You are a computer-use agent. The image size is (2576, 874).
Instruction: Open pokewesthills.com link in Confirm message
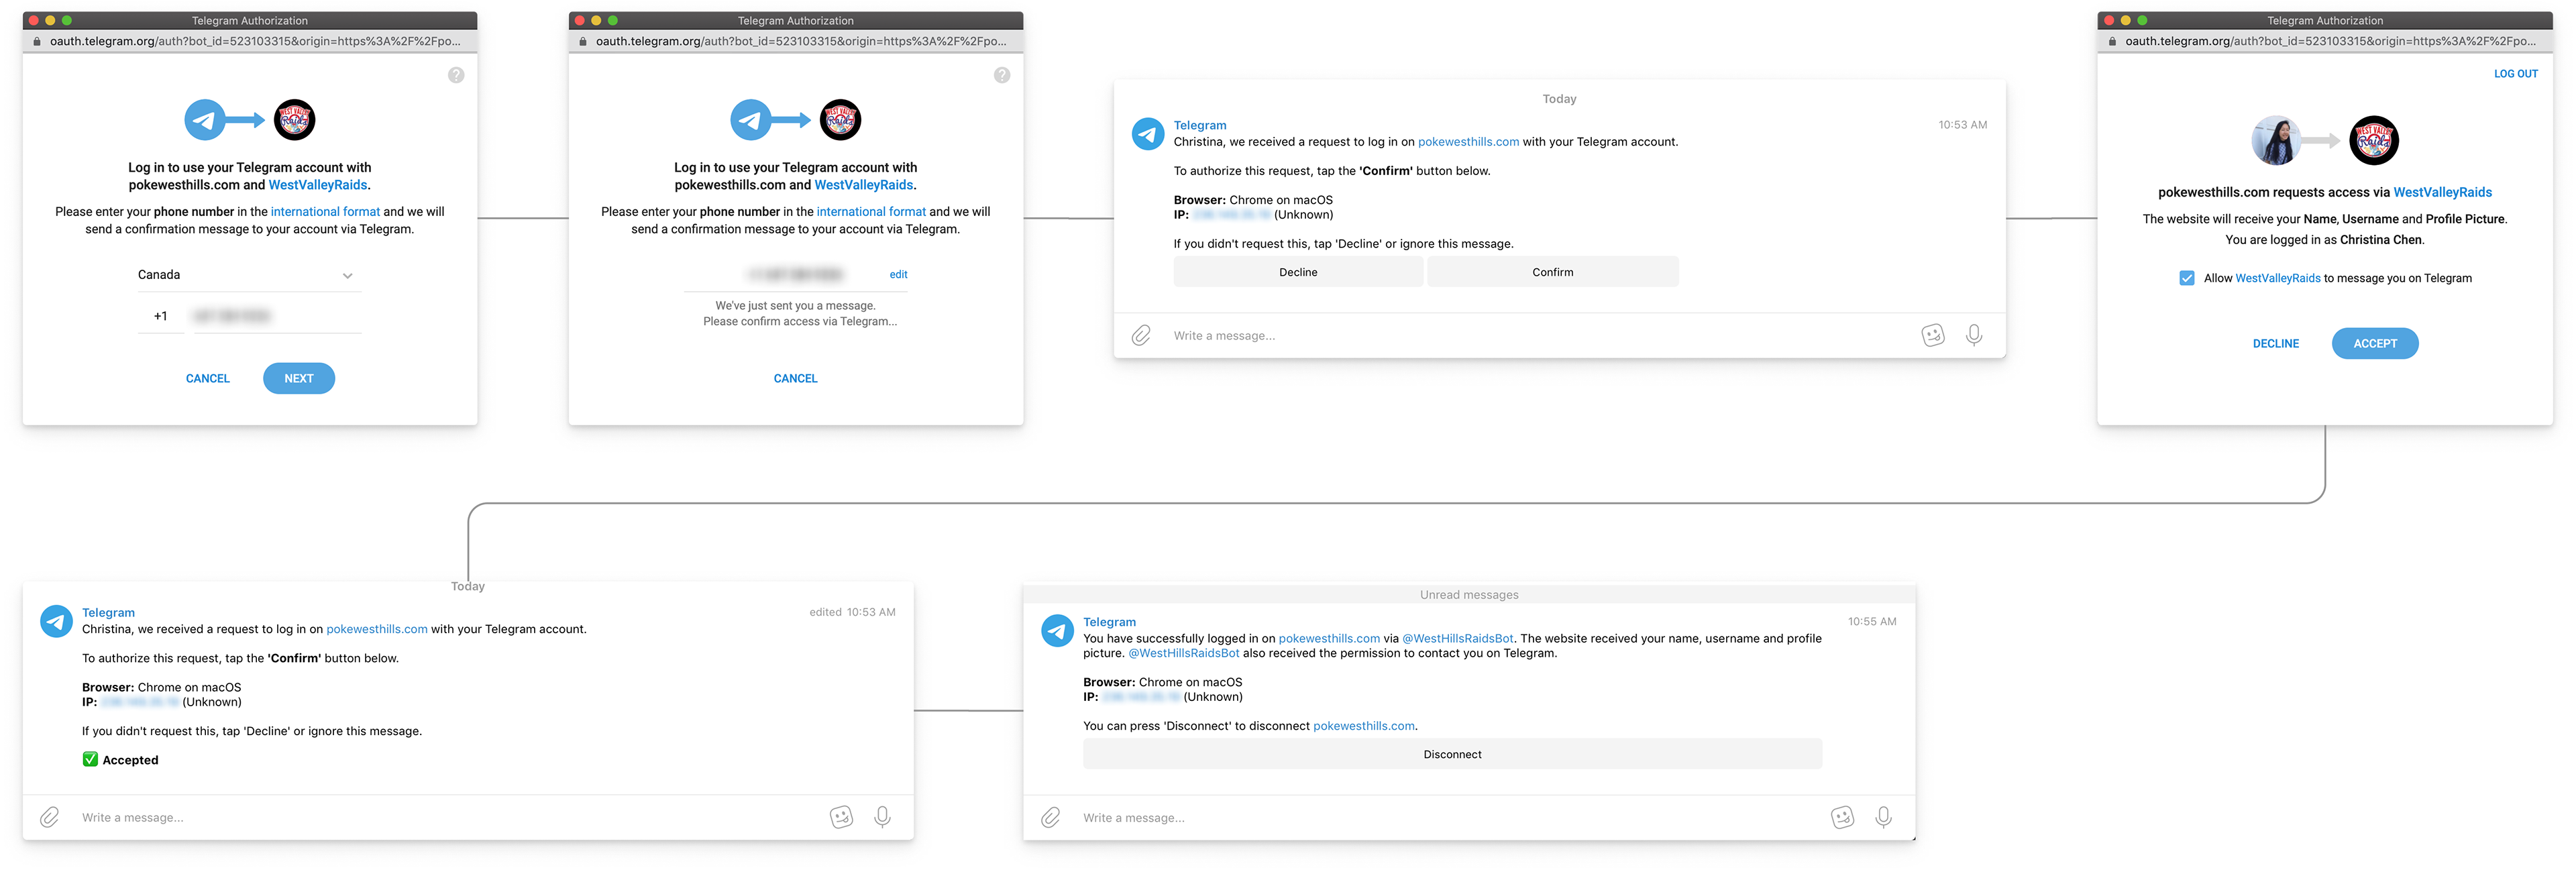point(1468,142)
